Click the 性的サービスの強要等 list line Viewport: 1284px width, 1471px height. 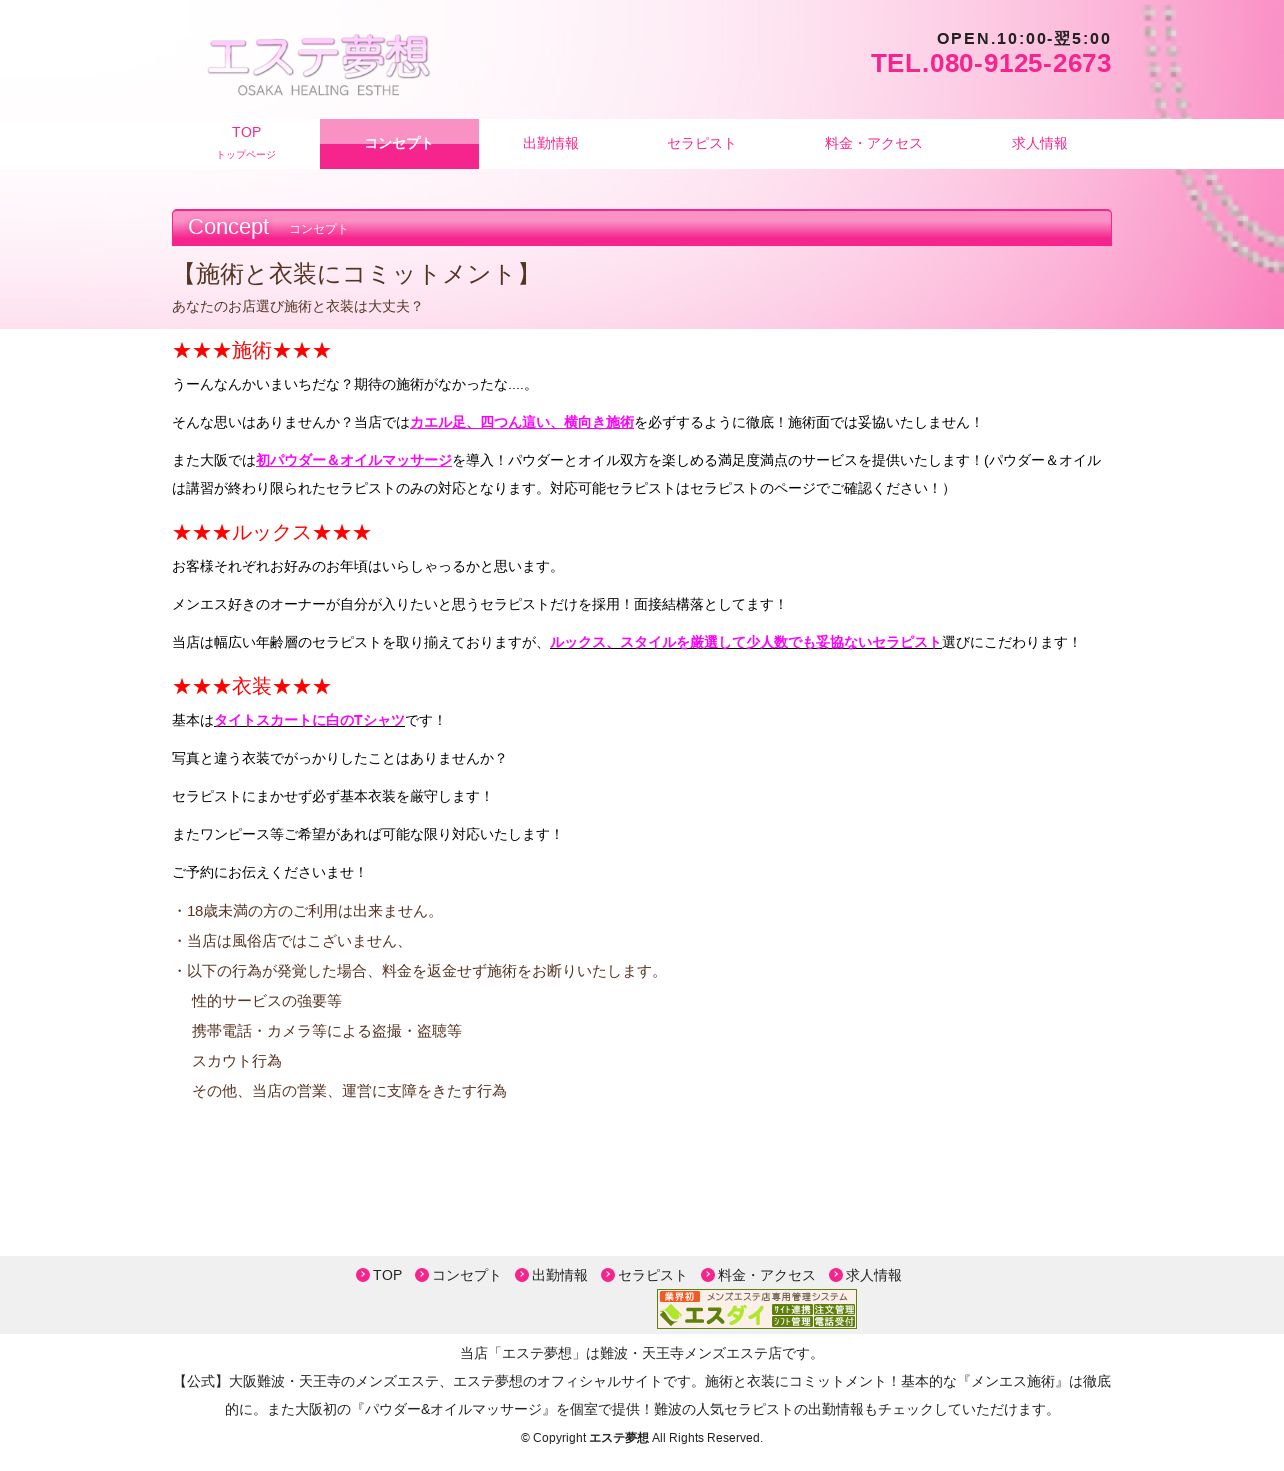tap(267, 1001)
